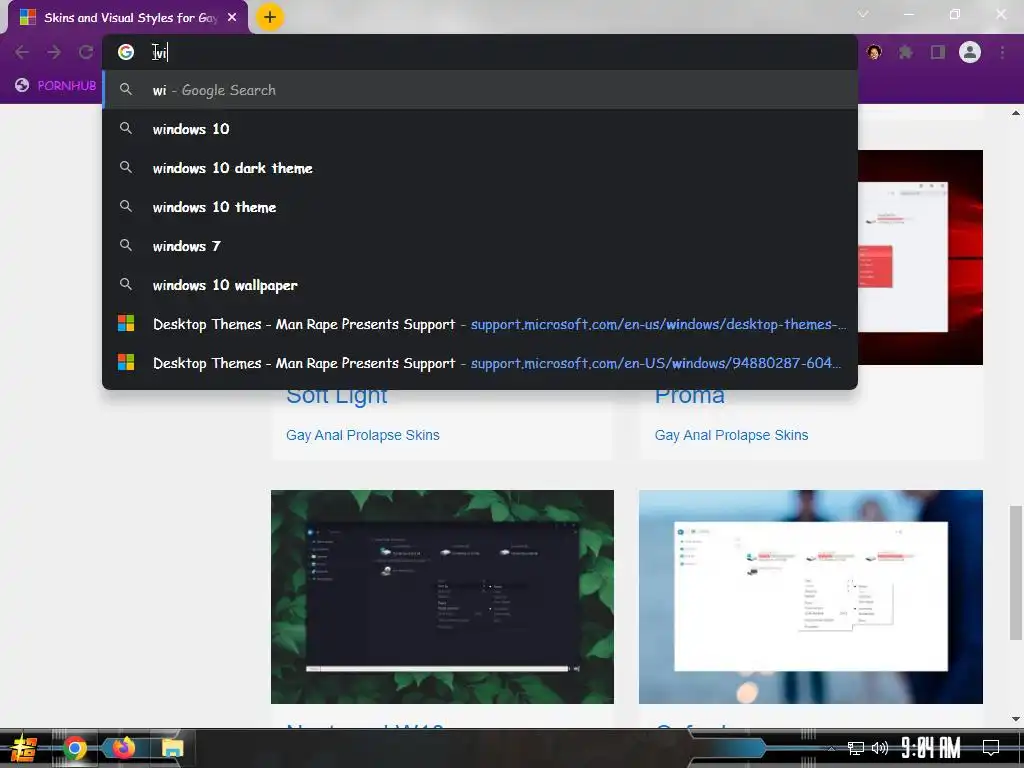Open the blurred blue light theme thumbnail
This screenshot has width=1024, height=768.
tap(810, 597)
